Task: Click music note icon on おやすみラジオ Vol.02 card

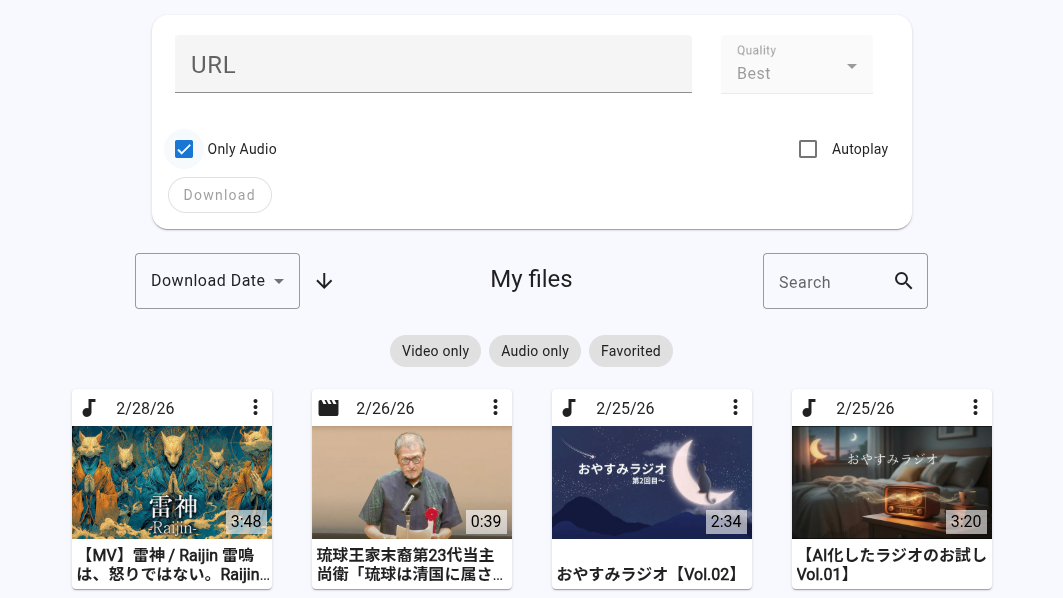Action: 569,408
